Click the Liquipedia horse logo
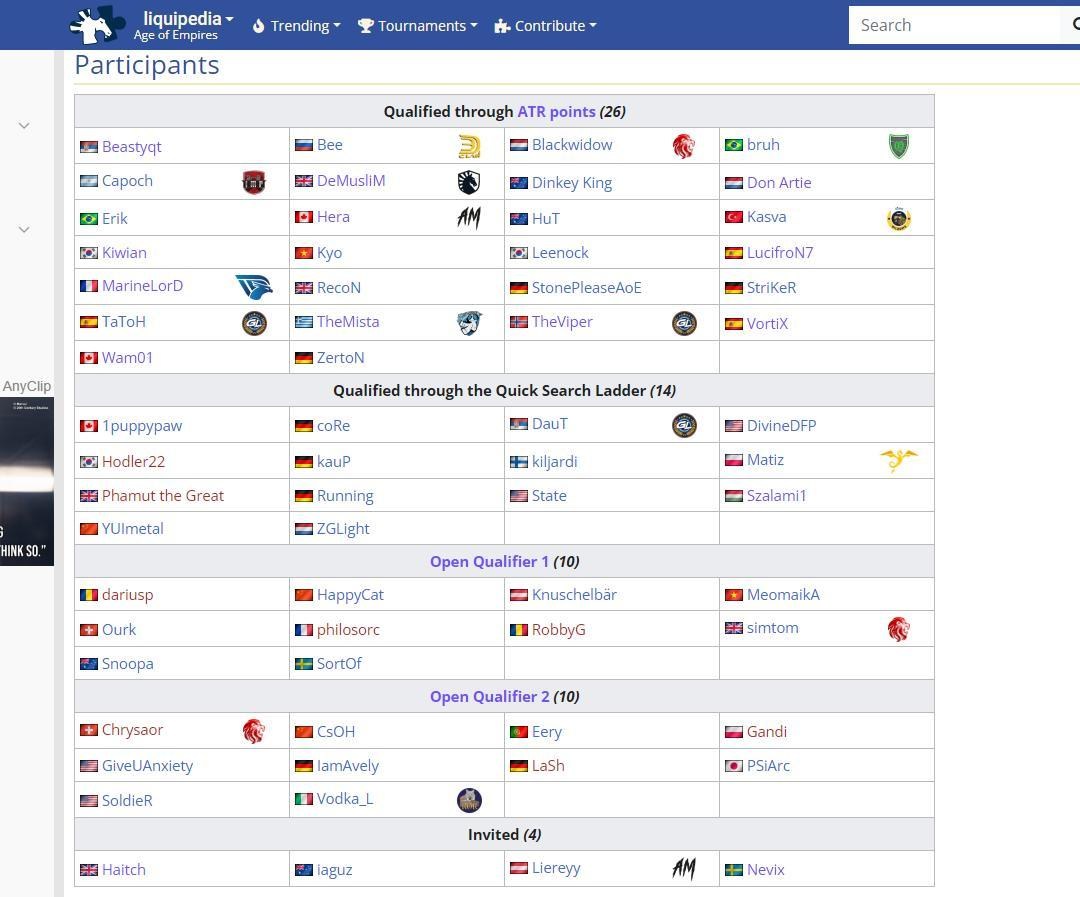Image resolution: width=1080 pixels, height=897 pixels. 97,25
